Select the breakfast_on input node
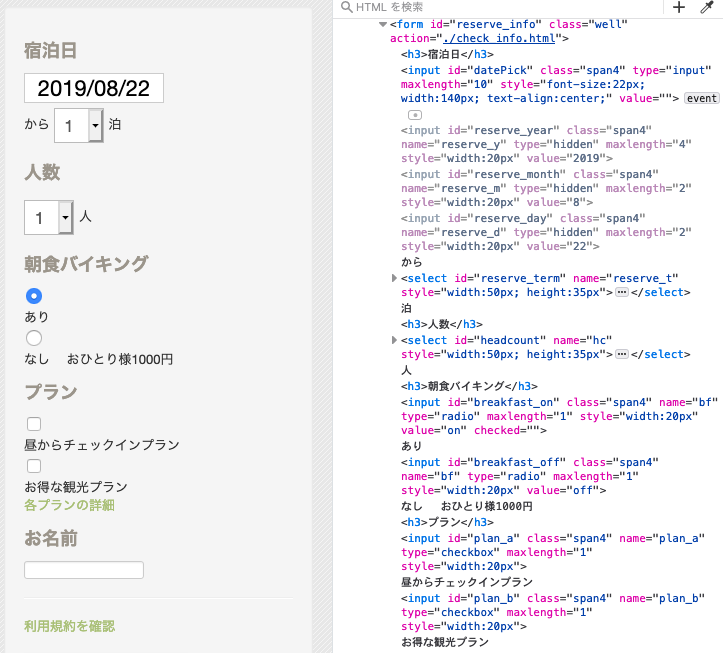723x653 pixels. (559, 416)
